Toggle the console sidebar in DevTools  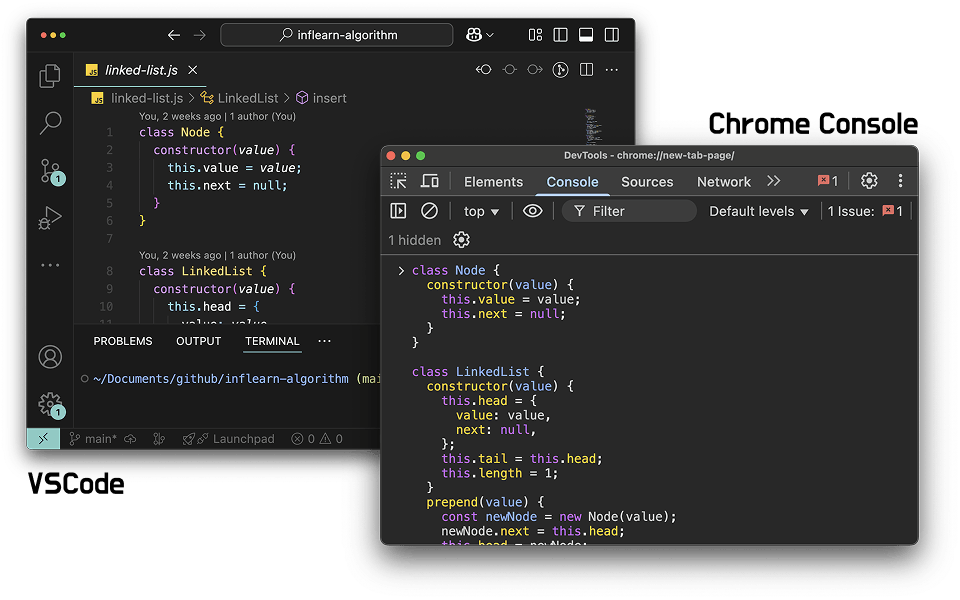[399, 211]
